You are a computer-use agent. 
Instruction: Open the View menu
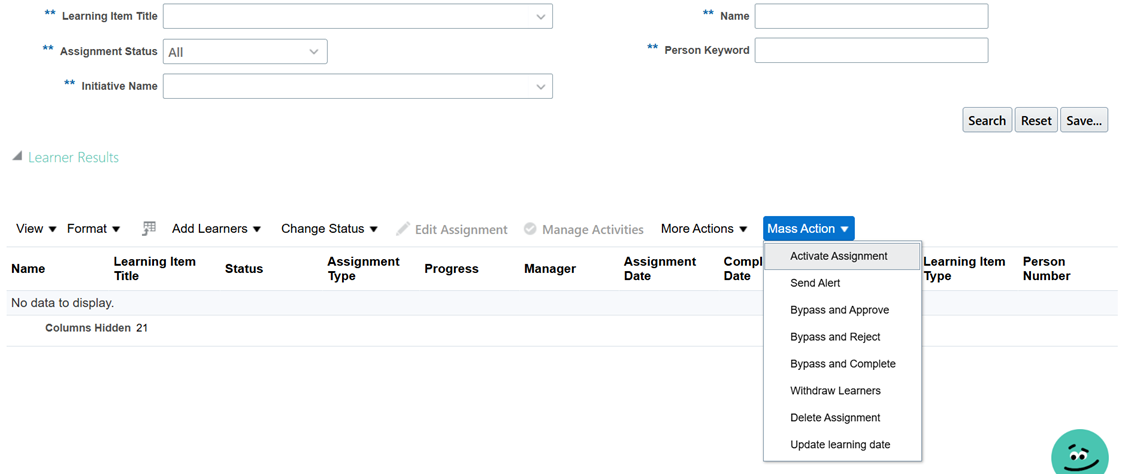point(36,229)
